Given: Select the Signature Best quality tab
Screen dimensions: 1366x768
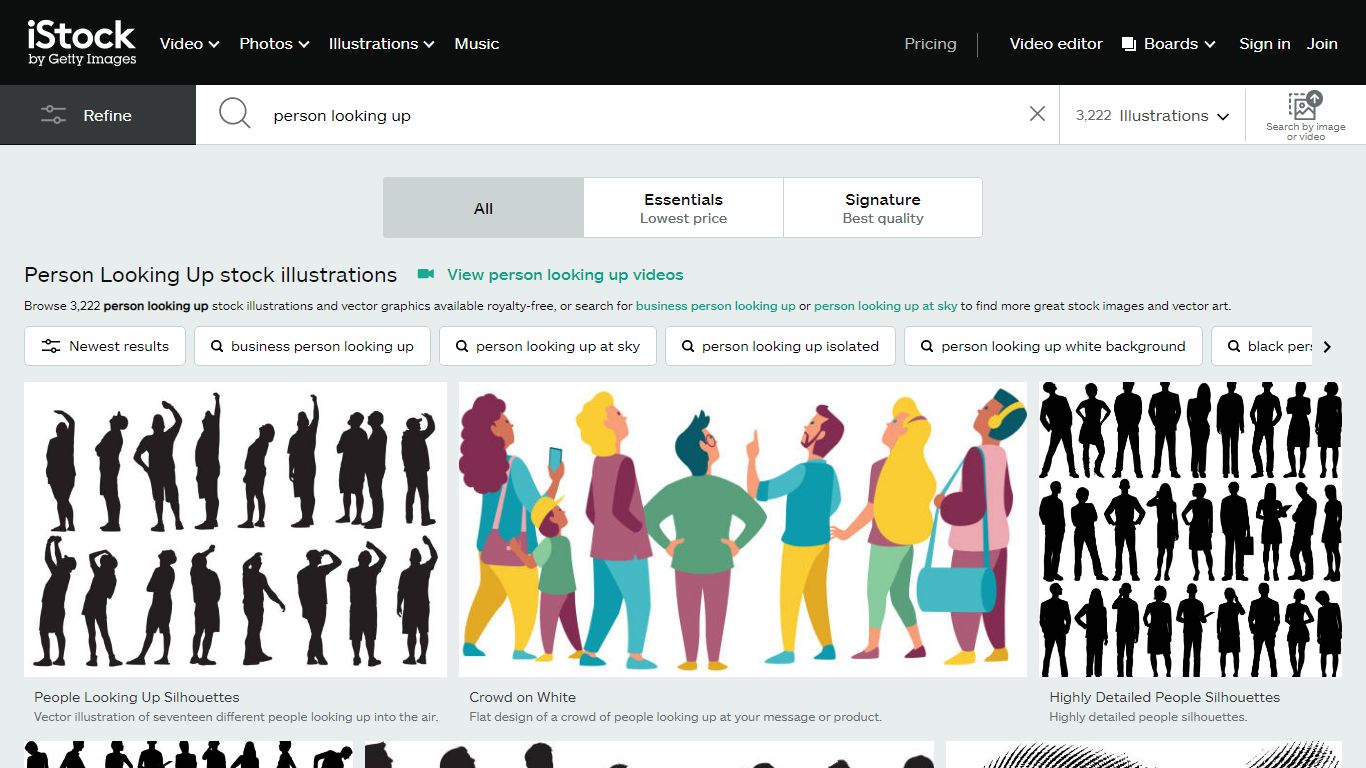Looking at the screenshot, I should tap(882, 208).
